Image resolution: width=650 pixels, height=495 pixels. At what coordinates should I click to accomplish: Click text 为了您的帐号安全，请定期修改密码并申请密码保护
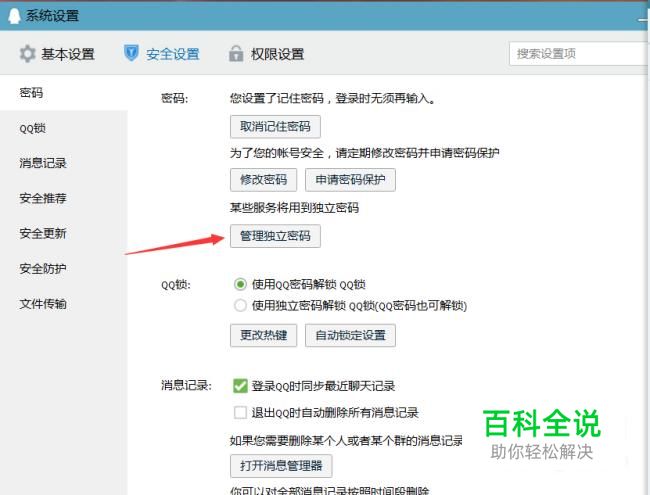click(x=364, y=153)
